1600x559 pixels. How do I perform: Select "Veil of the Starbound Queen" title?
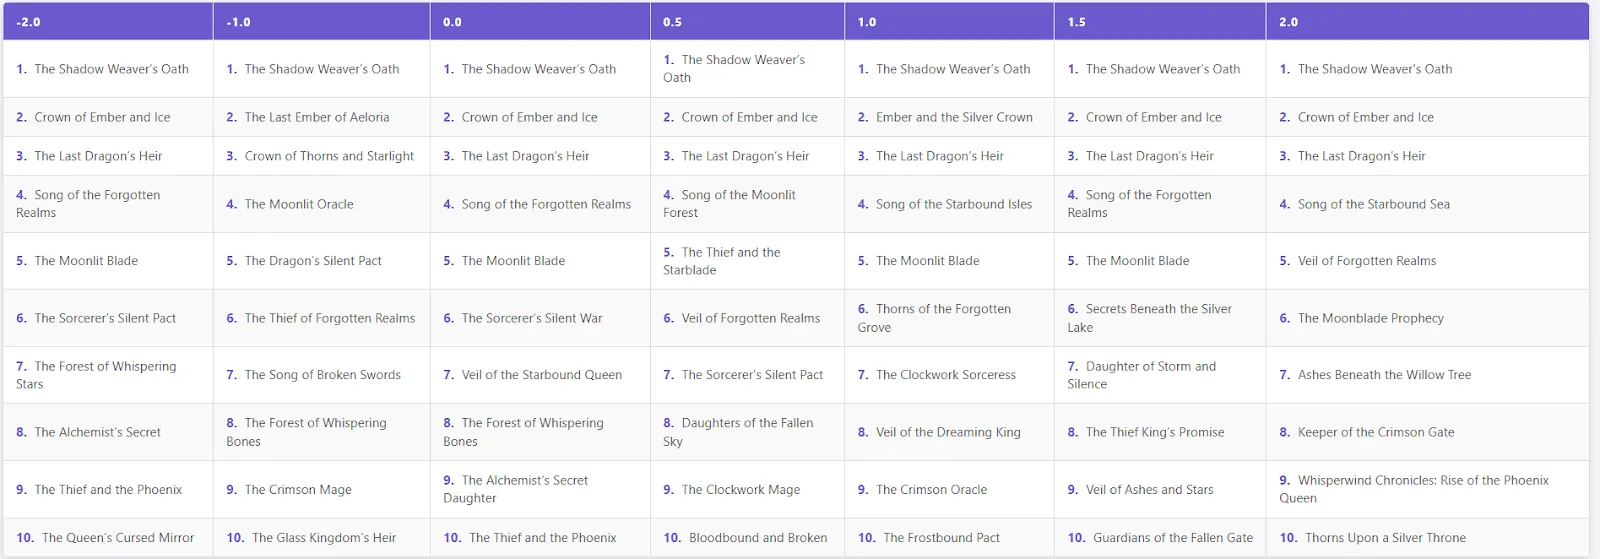(x=541, y=375)
